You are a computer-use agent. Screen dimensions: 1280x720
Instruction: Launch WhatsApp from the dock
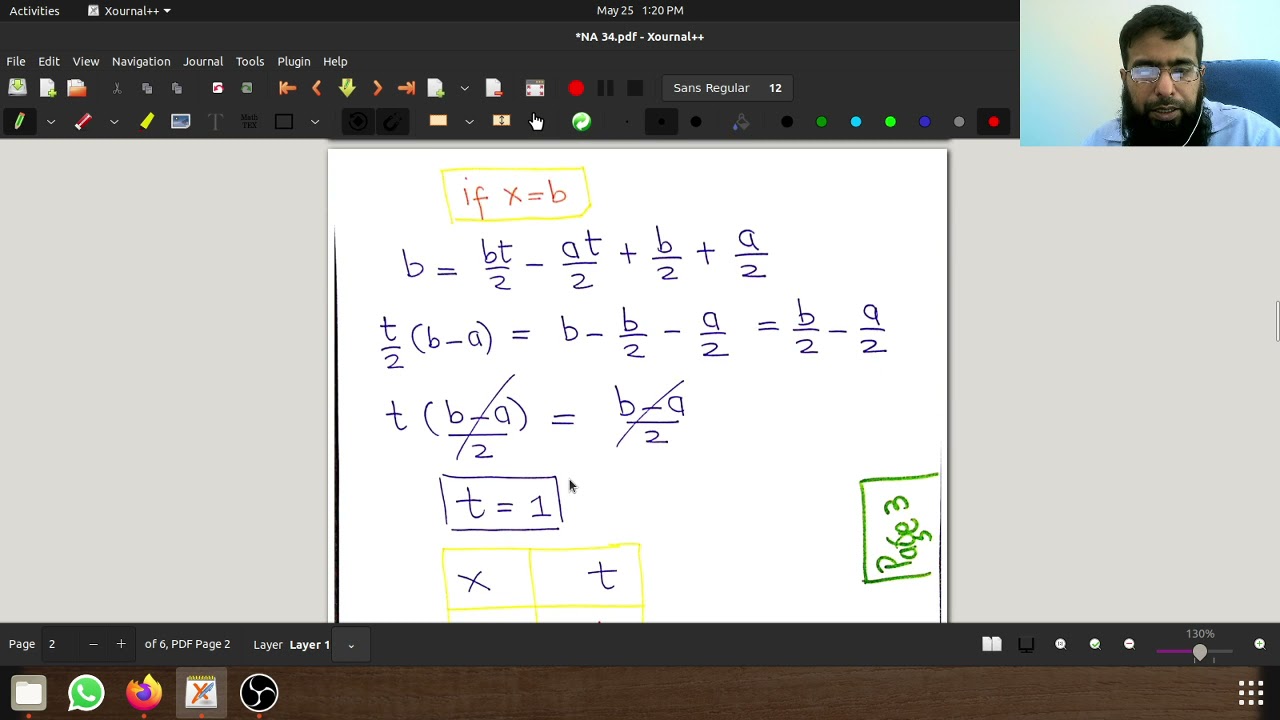point(86,693)
